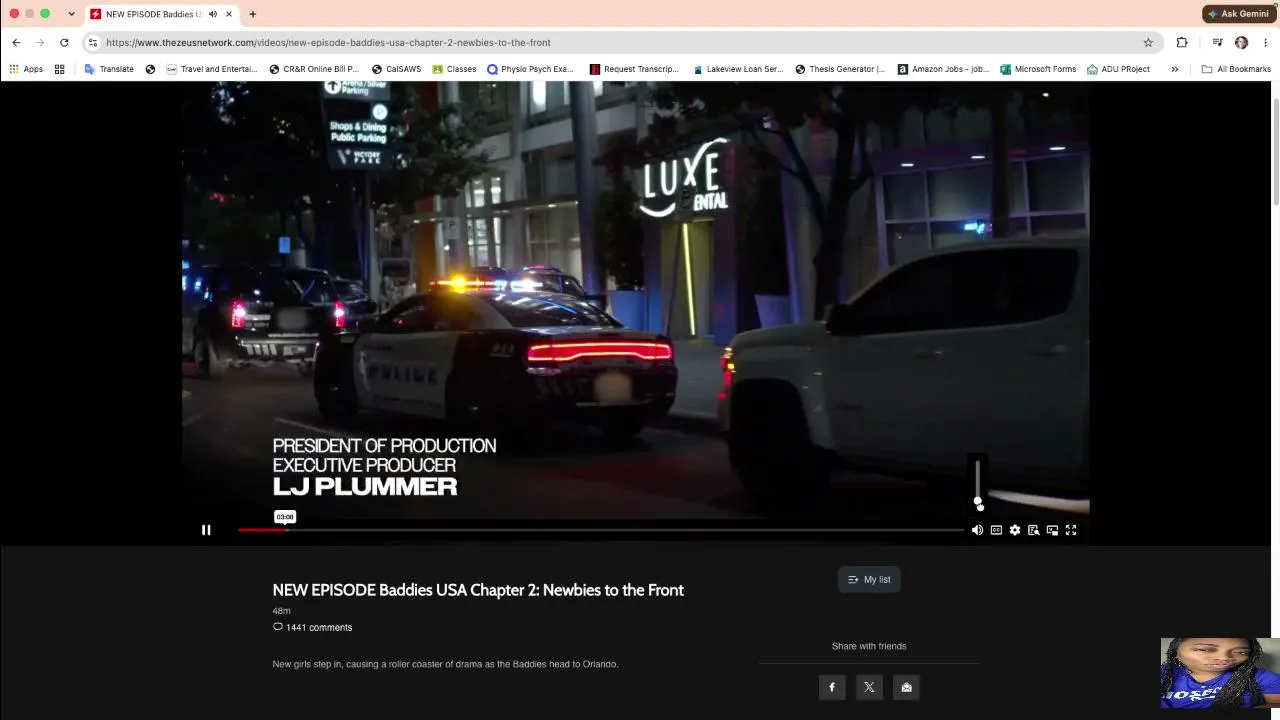Add video to My list
This screenshot has height=720, width=1280.
tap(869, 580)
